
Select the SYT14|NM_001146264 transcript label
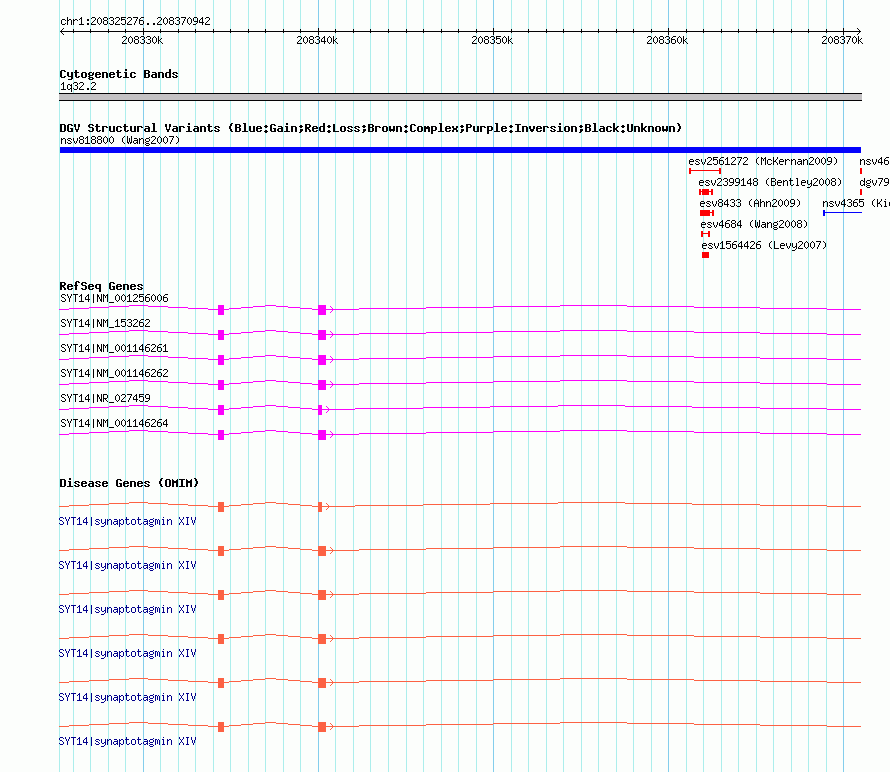[114, 423]
